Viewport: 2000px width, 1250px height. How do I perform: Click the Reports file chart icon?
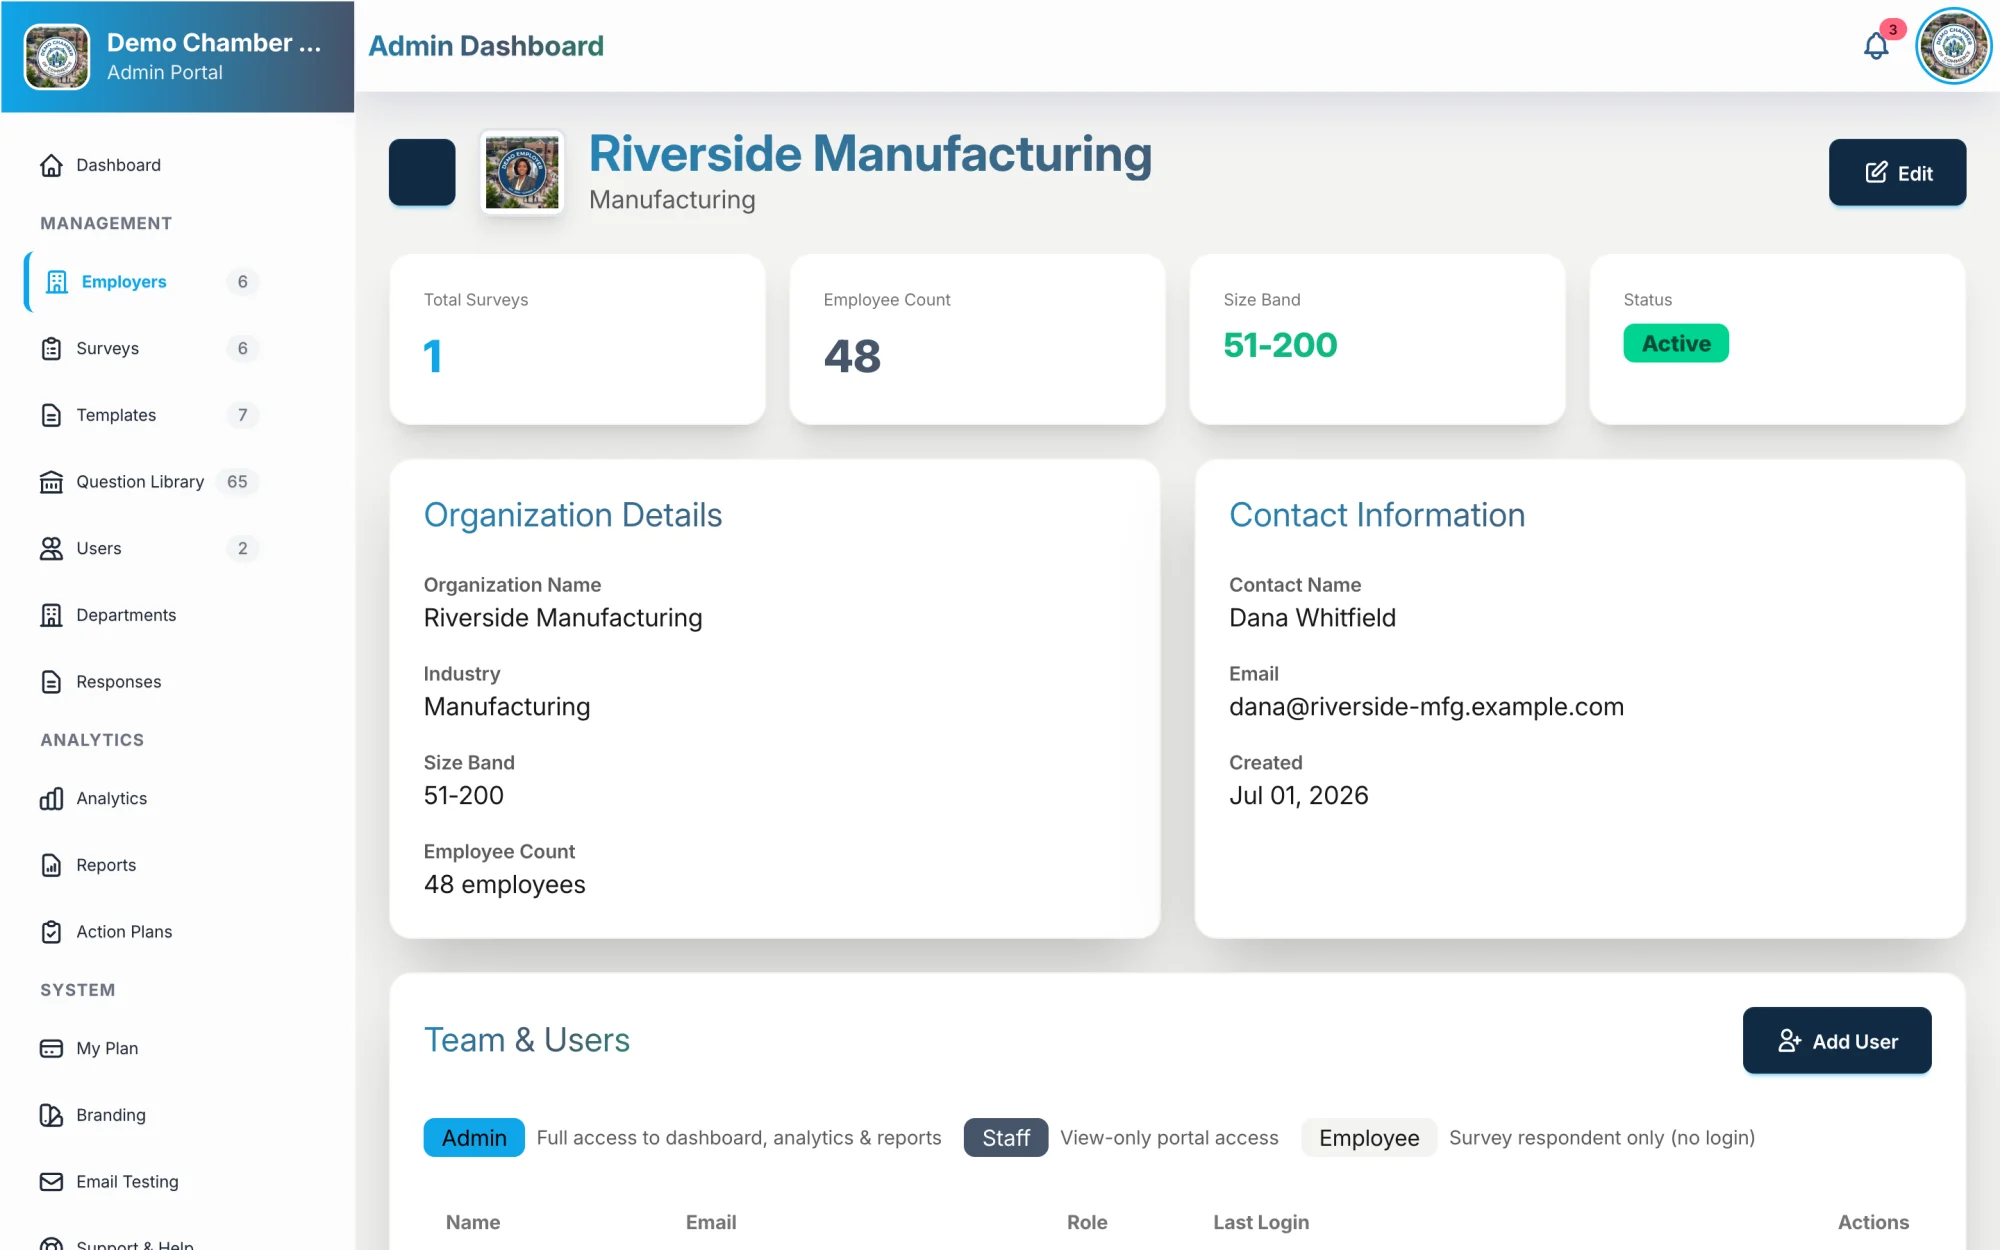tap(51, 865)
